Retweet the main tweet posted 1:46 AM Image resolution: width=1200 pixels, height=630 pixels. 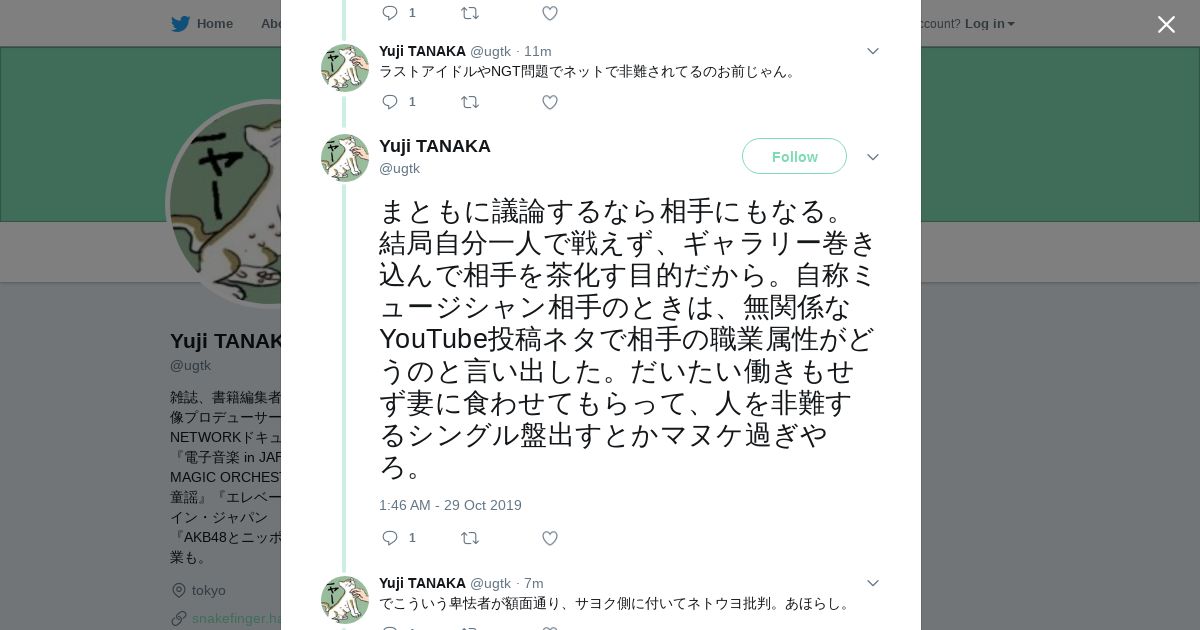point(469,538)
